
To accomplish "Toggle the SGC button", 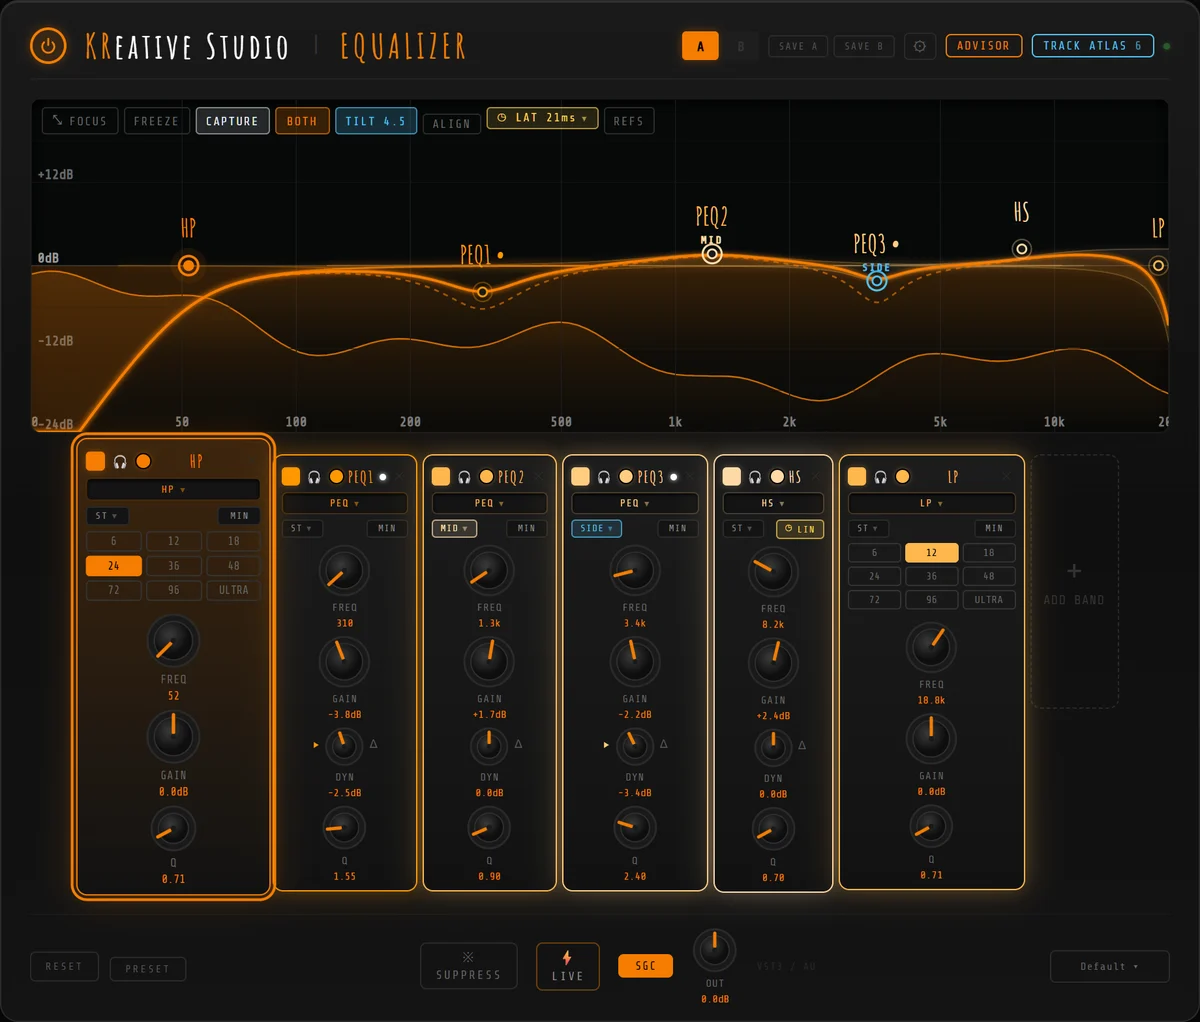I will [x=646, y=966].
